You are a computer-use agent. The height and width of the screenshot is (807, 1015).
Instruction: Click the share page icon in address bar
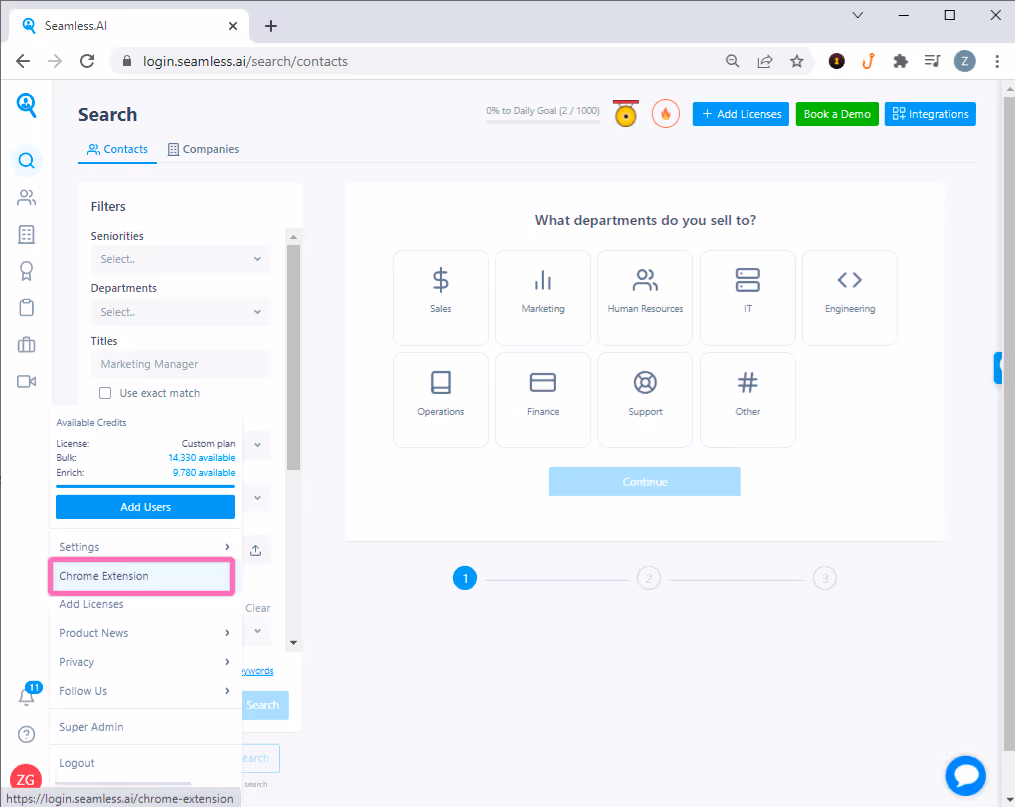pyautogui.click(x=764, y=61)
